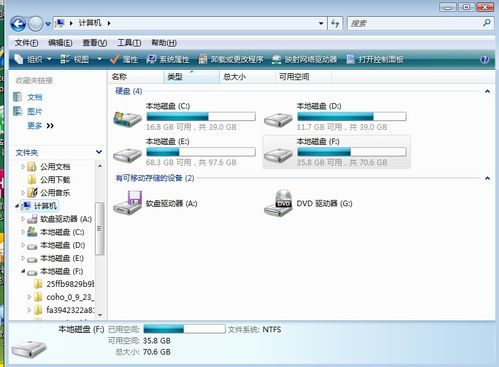Collapse the 文件夹 pane chevron

(x=99, y=152)
